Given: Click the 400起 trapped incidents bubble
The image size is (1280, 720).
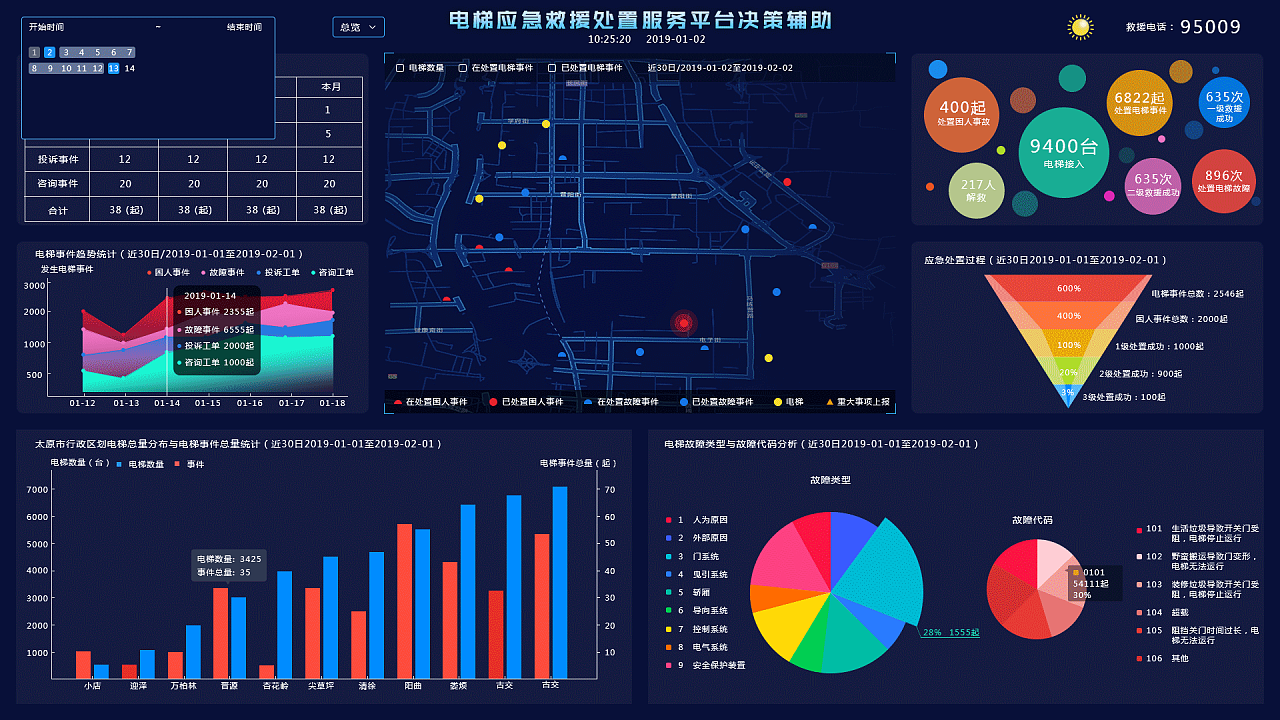Looking at the screenshot, I should (x=963, y=113).
